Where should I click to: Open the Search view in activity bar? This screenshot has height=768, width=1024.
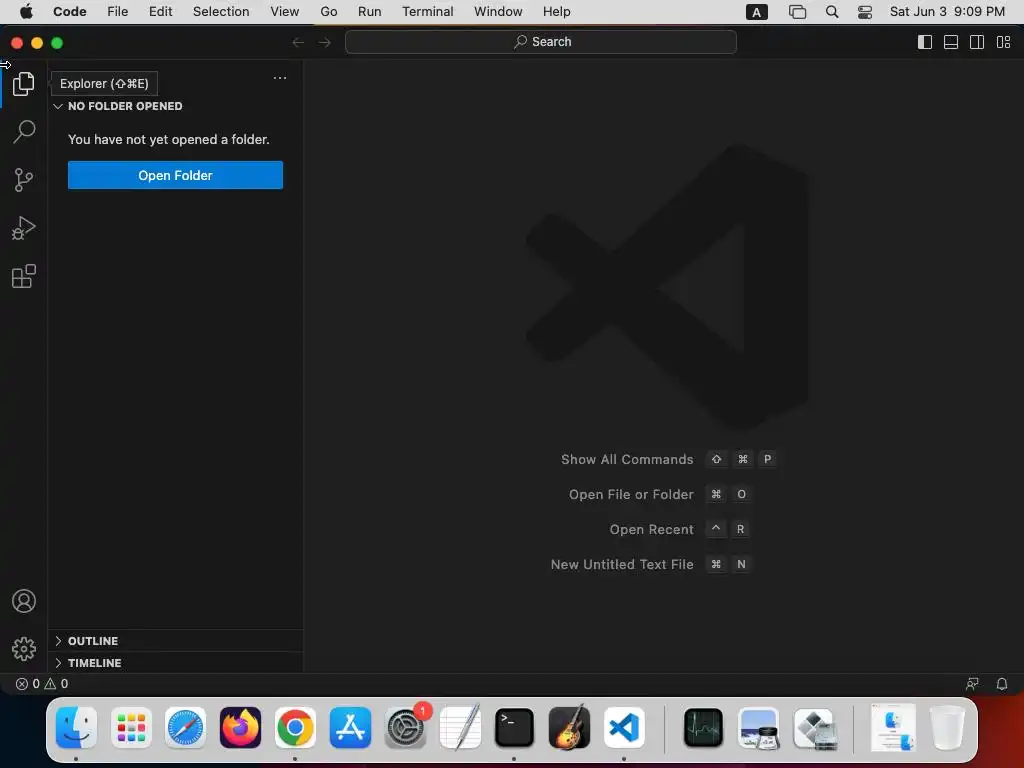coord(24,131)
